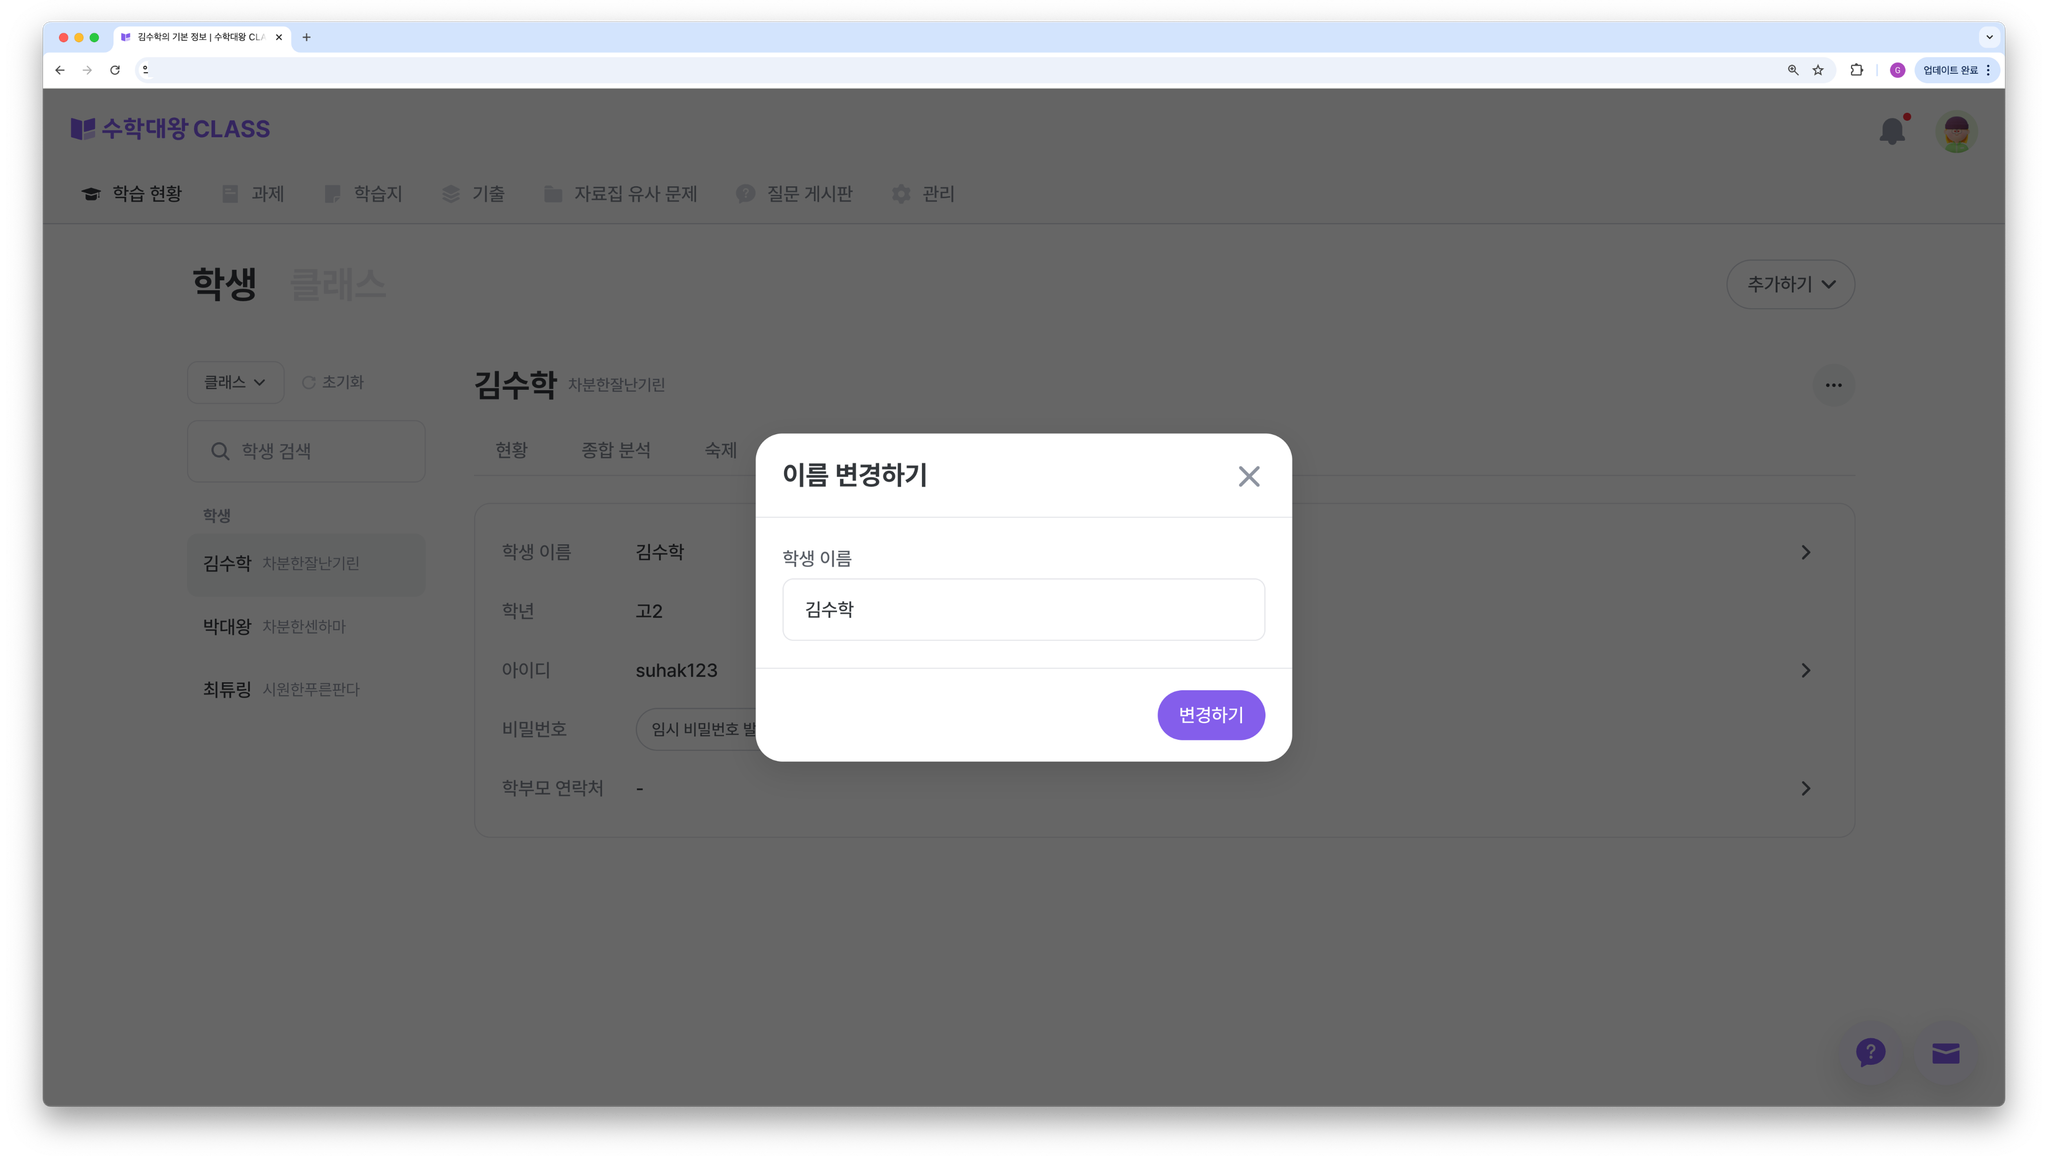Expand the 아이디 row chevron
Viewport: 2048px width, 1156px height.
pos(1805,670)
